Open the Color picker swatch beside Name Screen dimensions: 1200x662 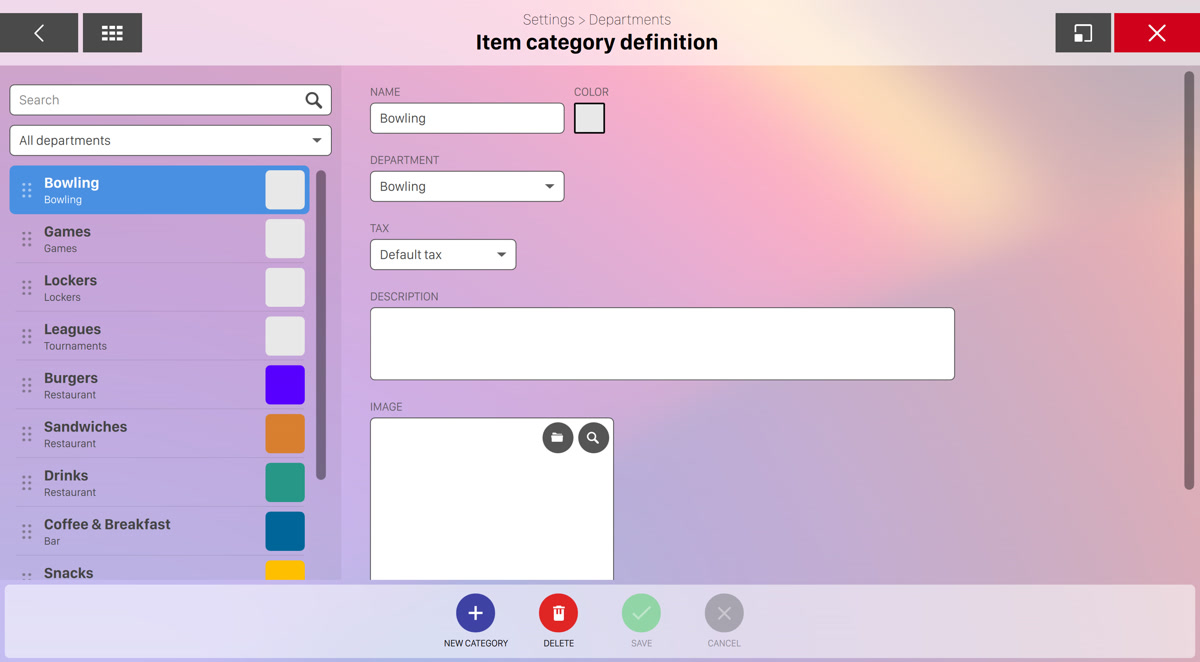[589, 118]
